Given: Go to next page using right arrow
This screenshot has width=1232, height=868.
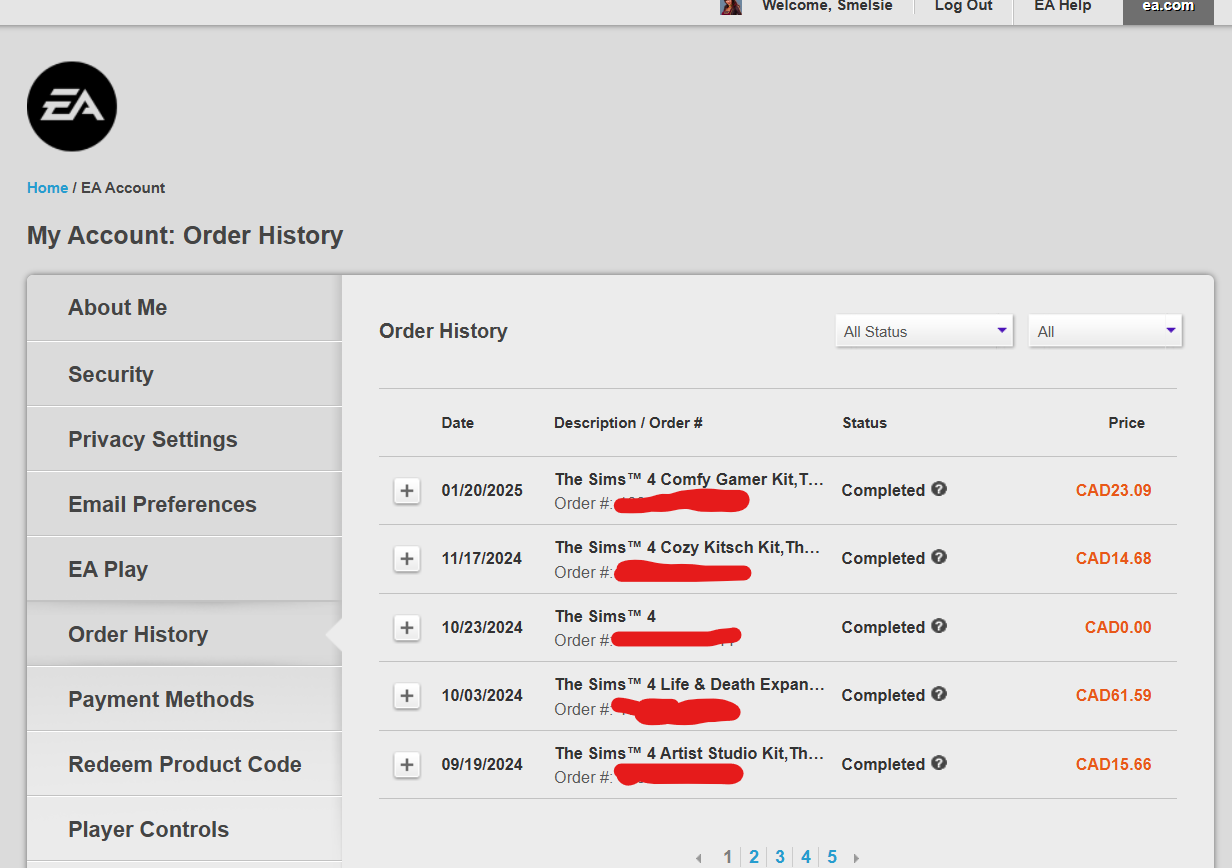Looking at the screenshot, I should click(856, 858).
